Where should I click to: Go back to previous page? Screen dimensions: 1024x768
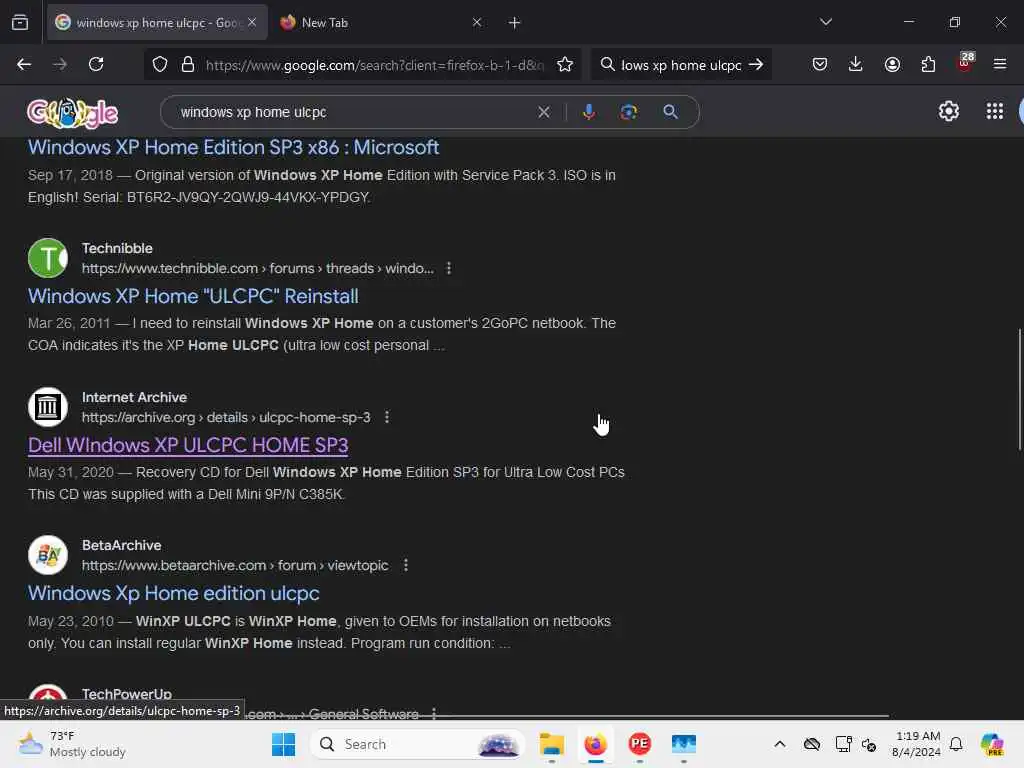click(24, 64)
